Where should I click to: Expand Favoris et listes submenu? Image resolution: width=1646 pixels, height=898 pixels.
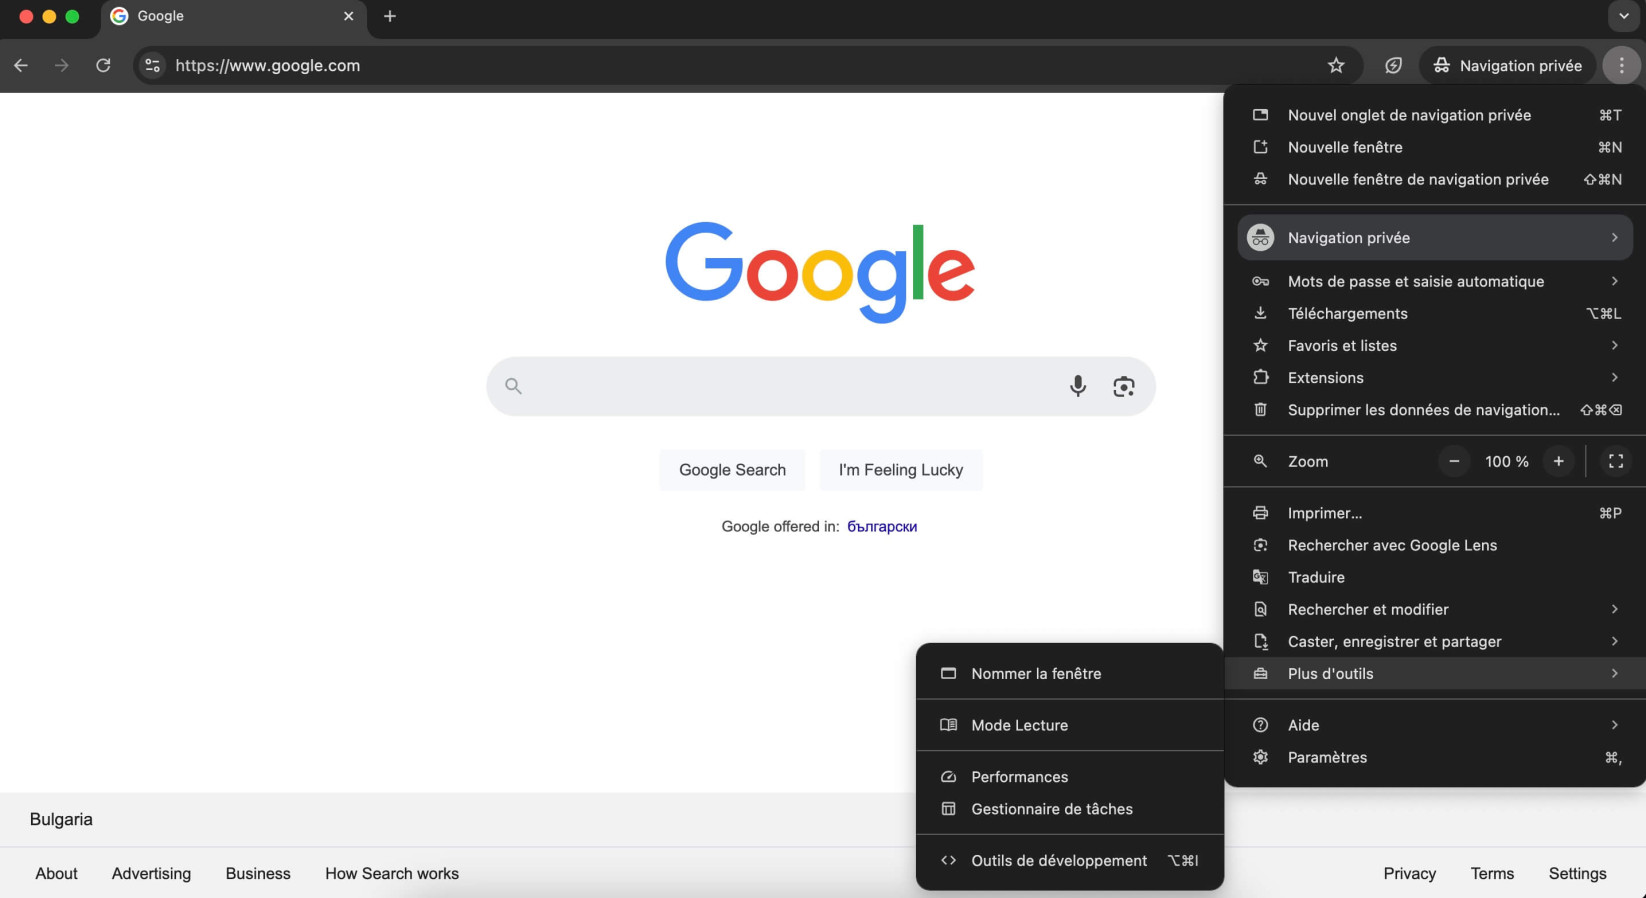[x=1435, y=345]
